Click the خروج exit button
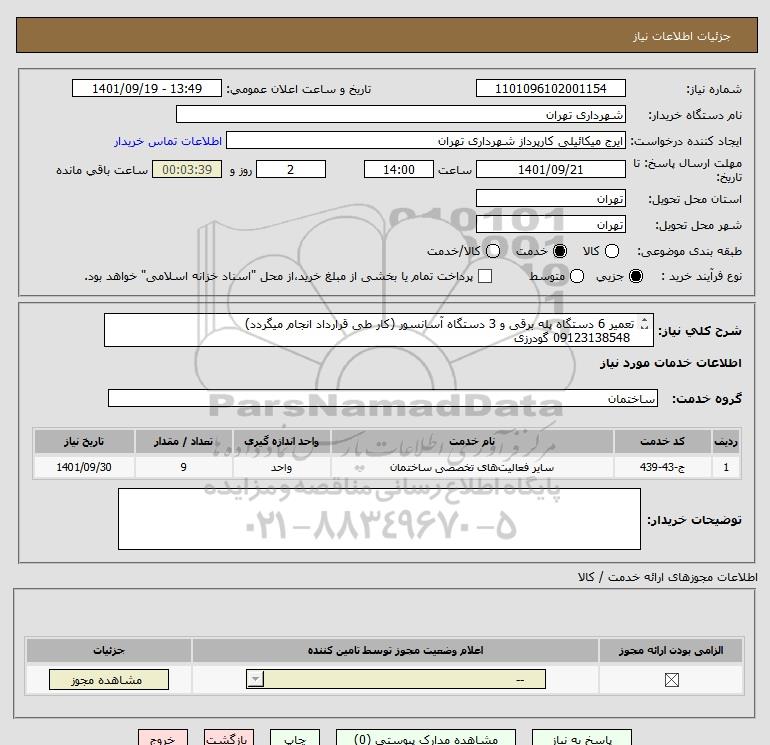 pyautogui.click(x=163, y=738)
